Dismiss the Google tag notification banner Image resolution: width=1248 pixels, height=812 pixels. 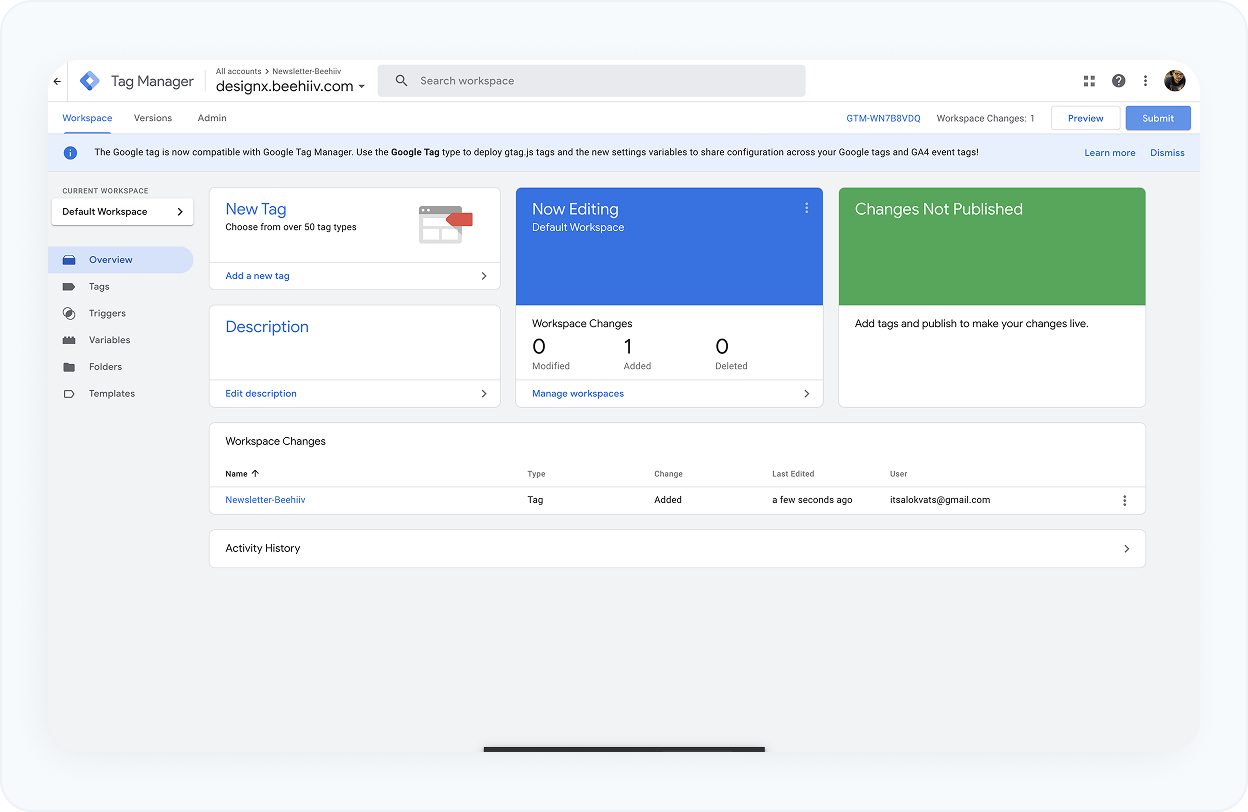point(1167,153)
